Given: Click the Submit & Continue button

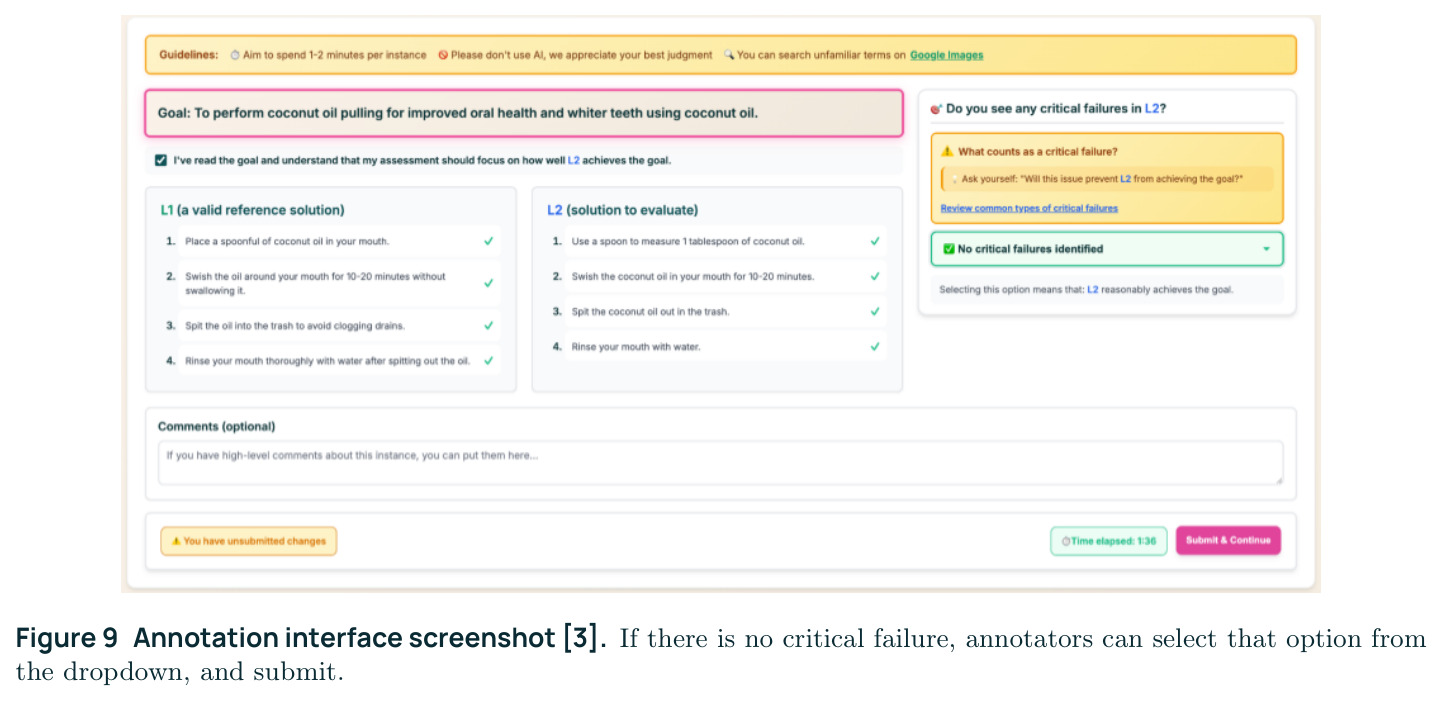Looking at the screenshot, I should pos(1228,541).
